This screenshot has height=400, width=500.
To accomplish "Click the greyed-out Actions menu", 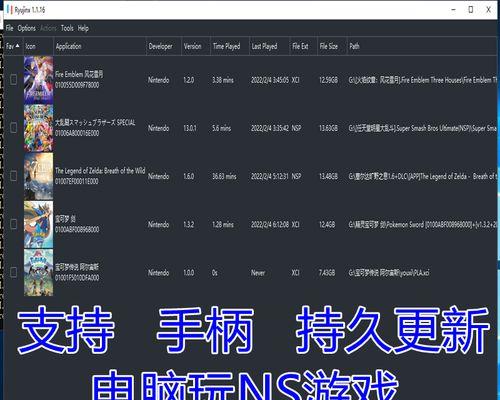I will [48, 28].
